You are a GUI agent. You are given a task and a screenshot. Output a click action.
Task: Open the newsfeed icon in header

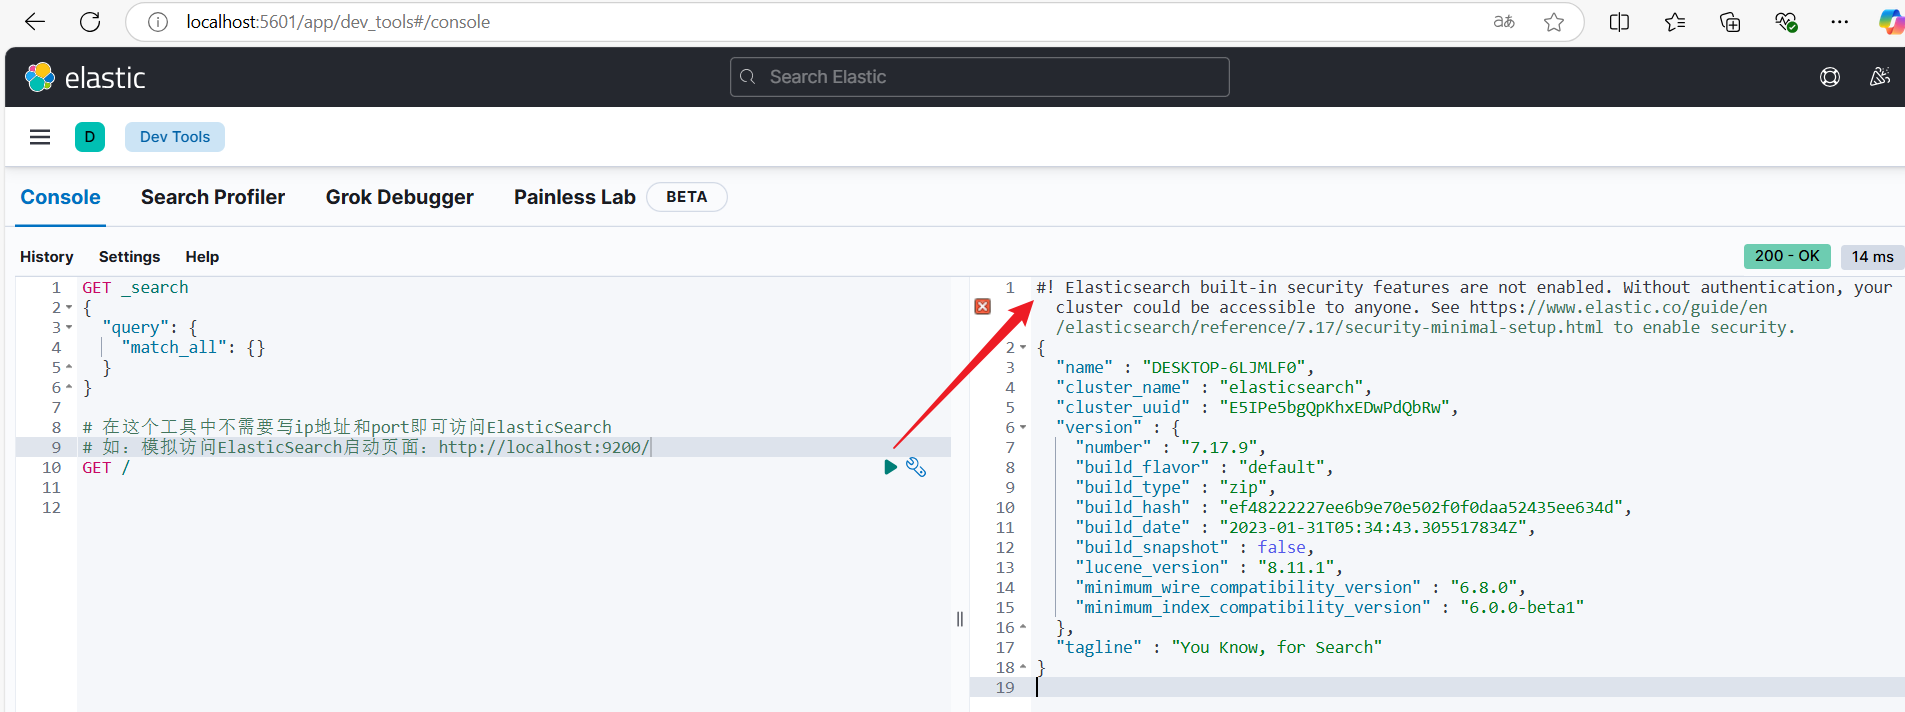(x=1880, y=77)
